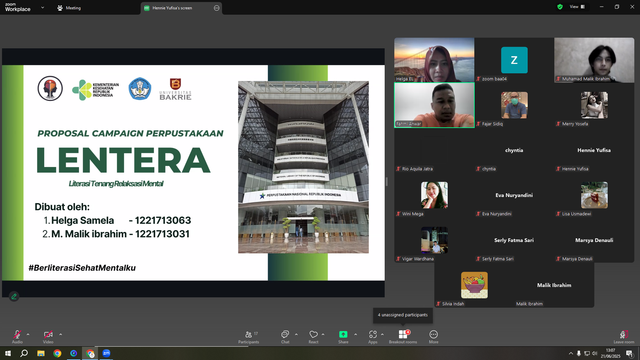
Task: Select Helga video tile
Action: point(434,60)
